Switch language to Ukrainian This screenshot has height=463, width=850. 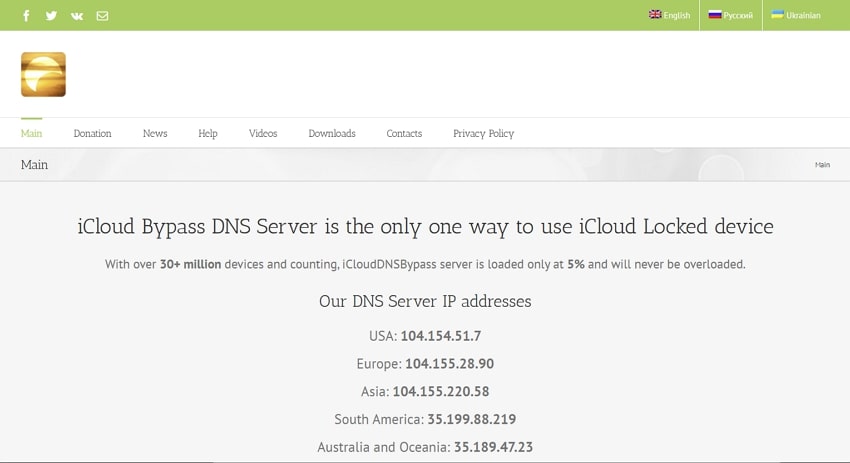tap(796, 15)
